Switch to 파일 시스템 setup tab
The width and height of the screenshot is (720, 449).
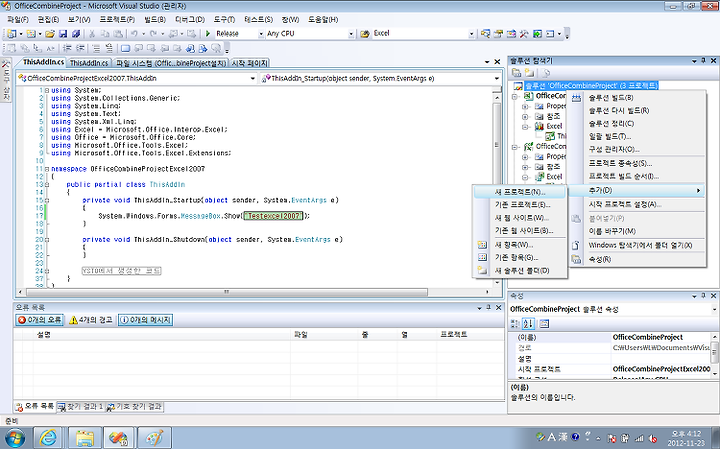coord(170,63)
